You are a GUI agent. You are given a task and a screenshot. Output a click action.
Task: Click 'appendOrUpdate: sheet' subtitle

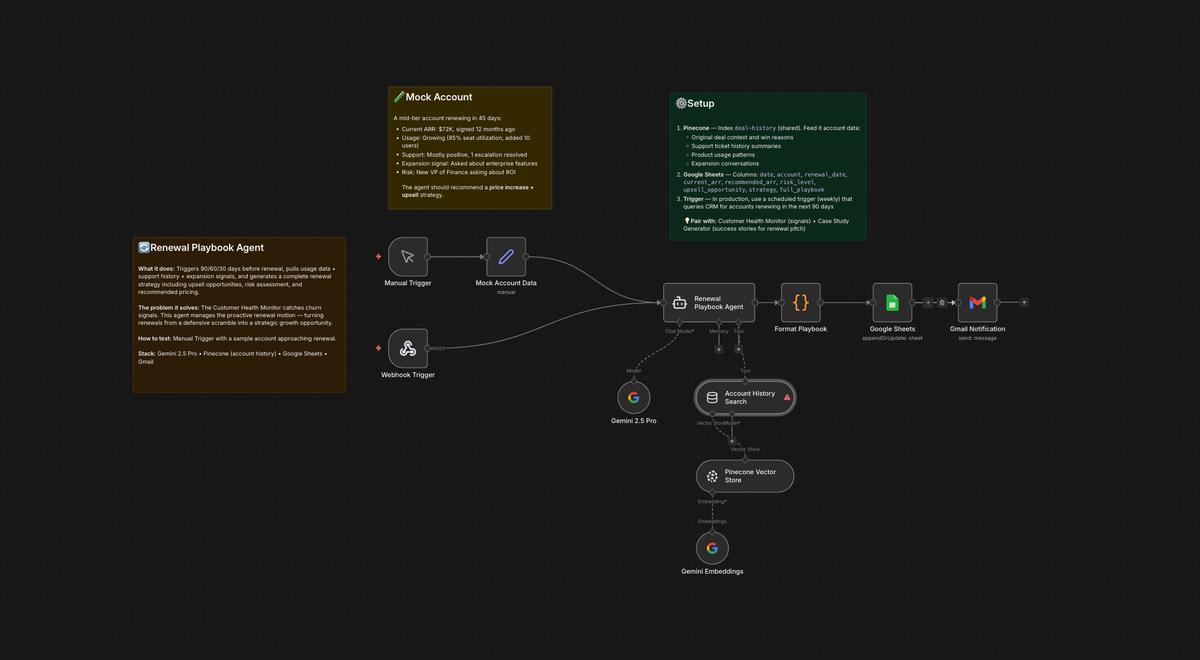[892, 338]
